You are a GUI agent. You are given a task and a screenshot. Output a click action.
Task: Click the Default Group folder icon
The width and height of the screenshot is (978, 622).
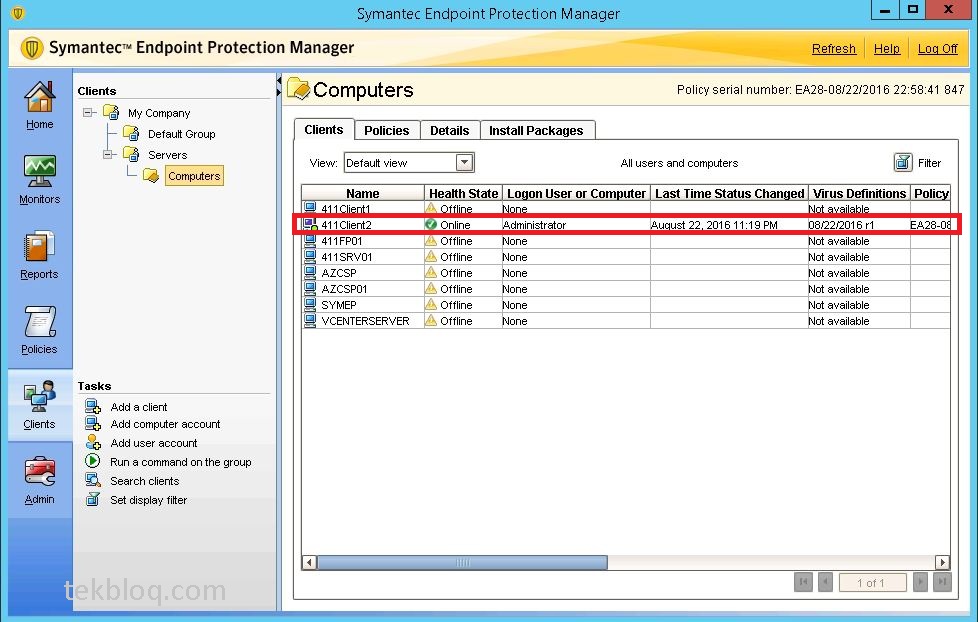pos(131,134)
